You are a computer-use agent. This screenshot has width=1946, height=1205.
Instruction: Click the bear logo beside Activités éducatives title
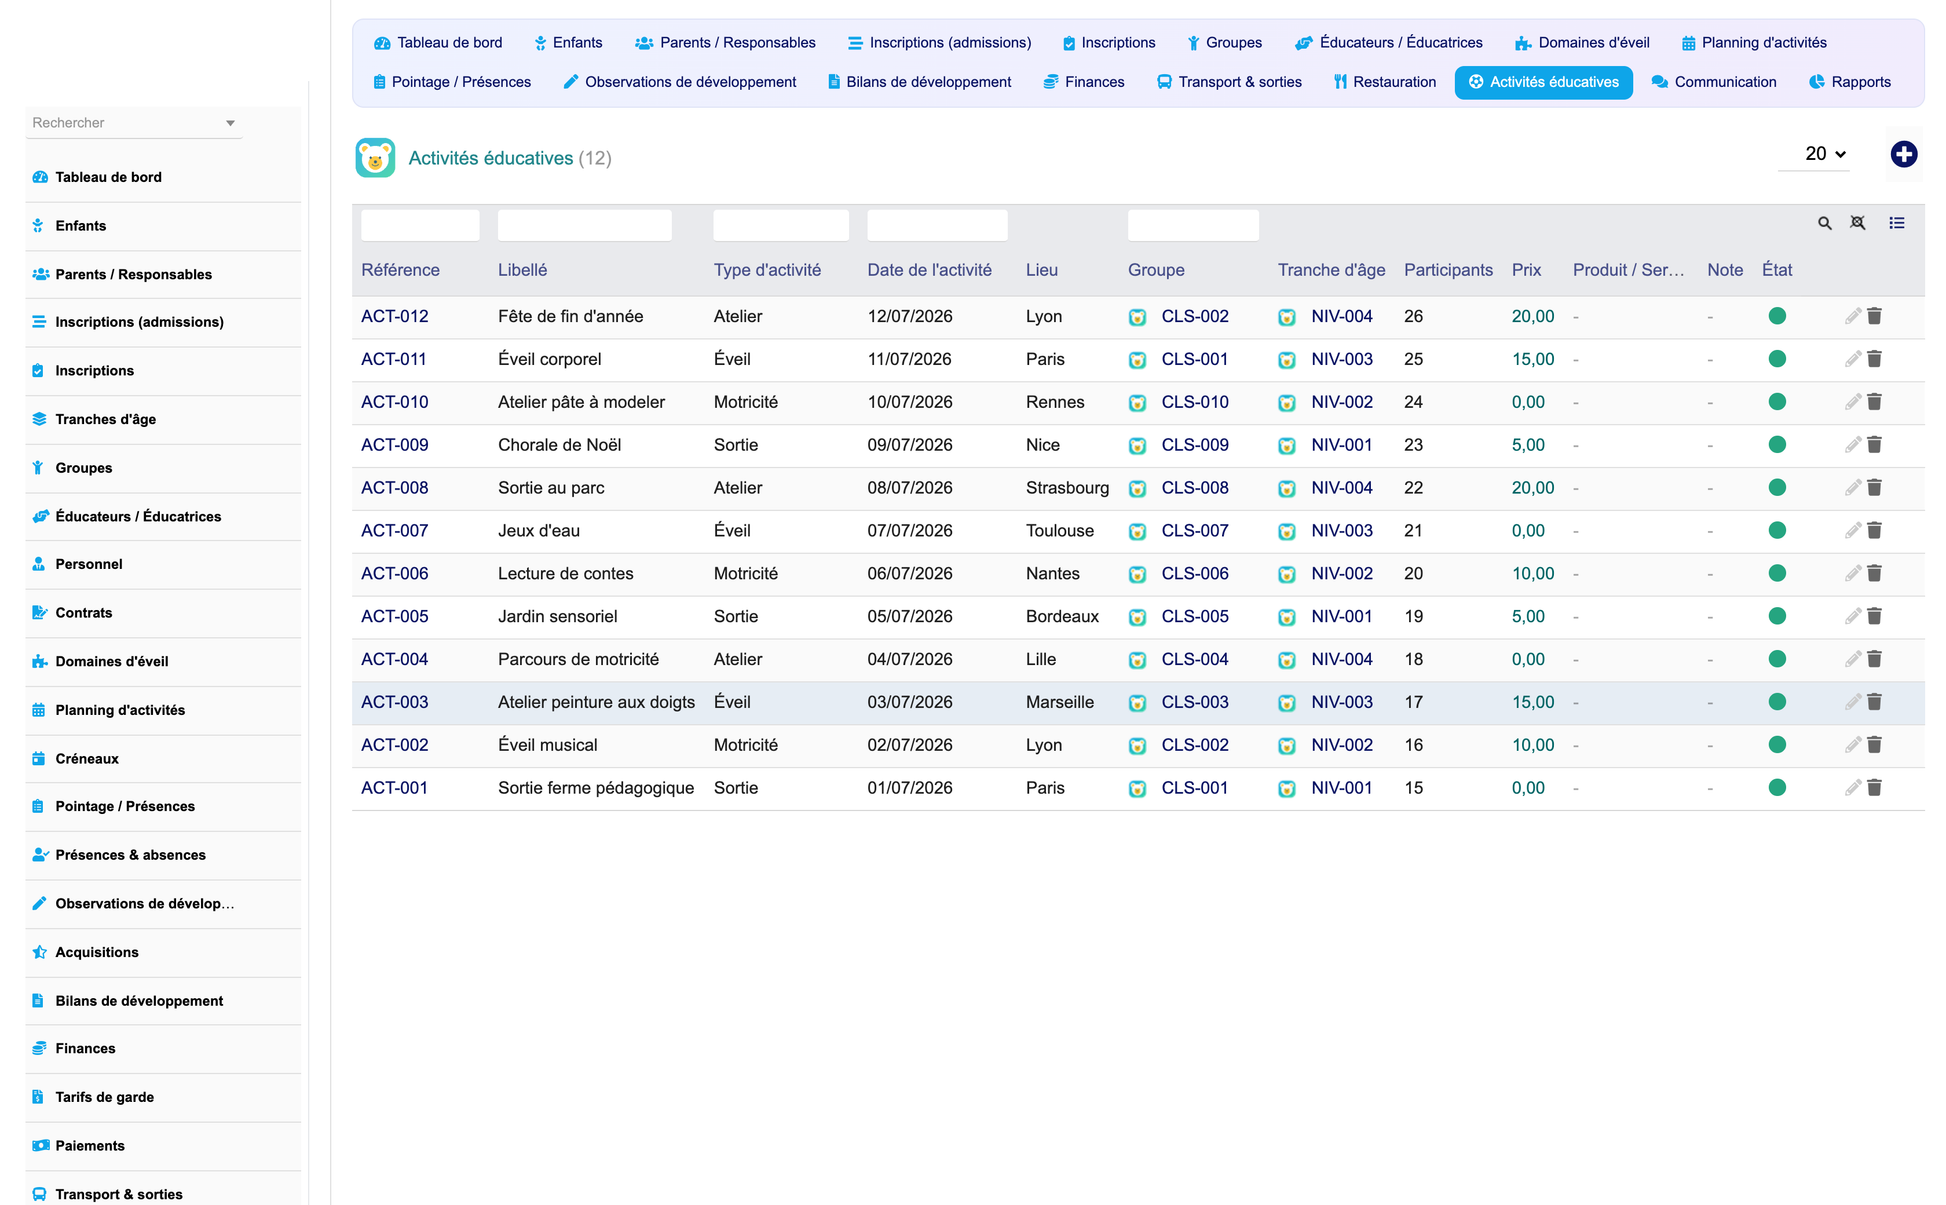coord(375,158)
